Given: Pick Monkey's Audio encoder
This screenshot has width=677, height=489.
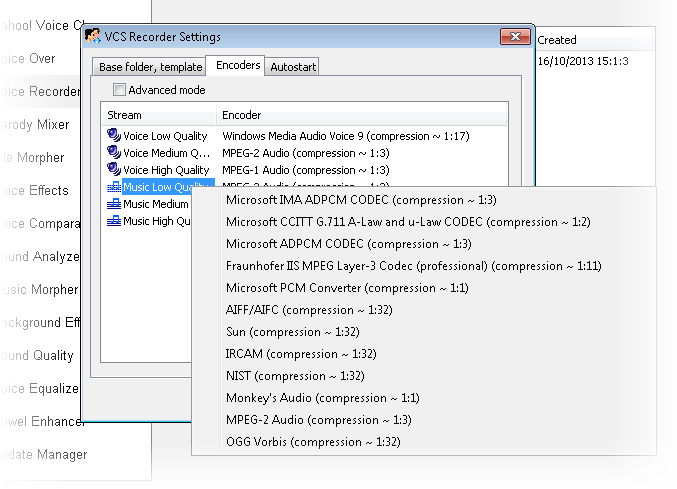Looking at the screenshot, I should coord(323,398).
